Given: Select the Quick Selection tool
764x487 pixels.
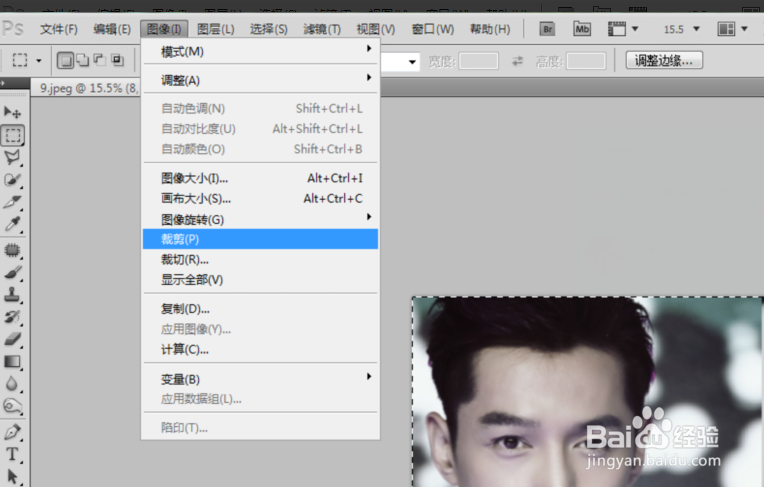Looking at the screenshot, I should [x=12, y=179].
